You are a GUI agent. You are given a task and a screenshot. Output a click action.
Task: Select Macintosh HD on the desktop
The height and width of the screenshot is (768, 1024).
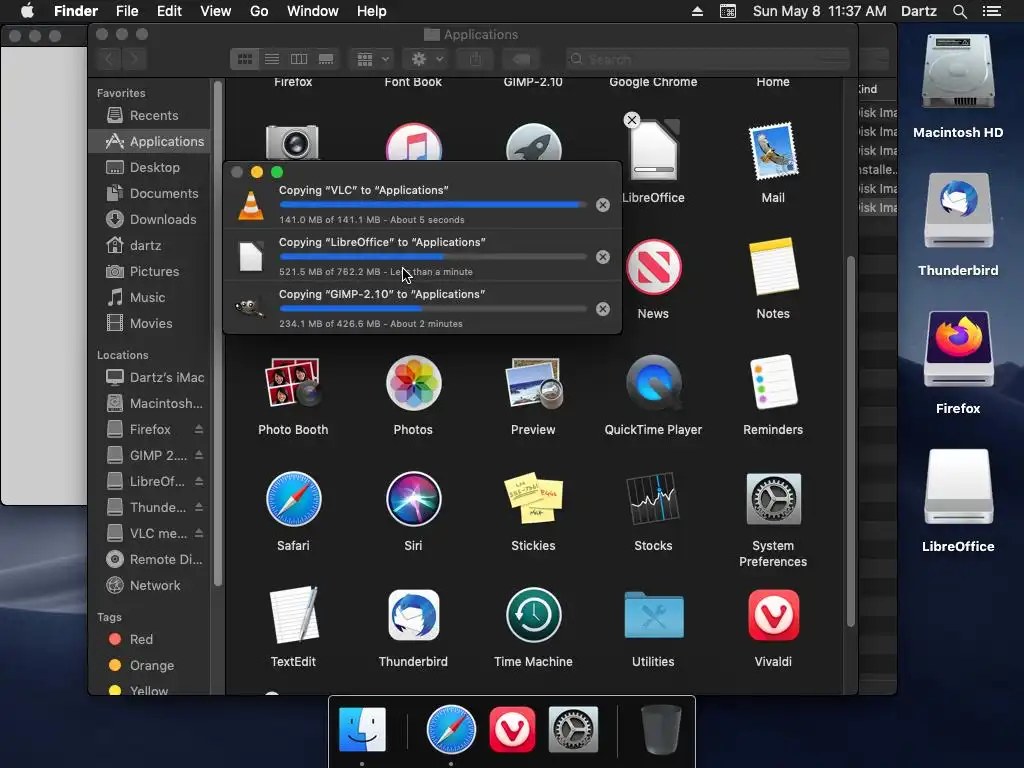[x=958, y=73]
